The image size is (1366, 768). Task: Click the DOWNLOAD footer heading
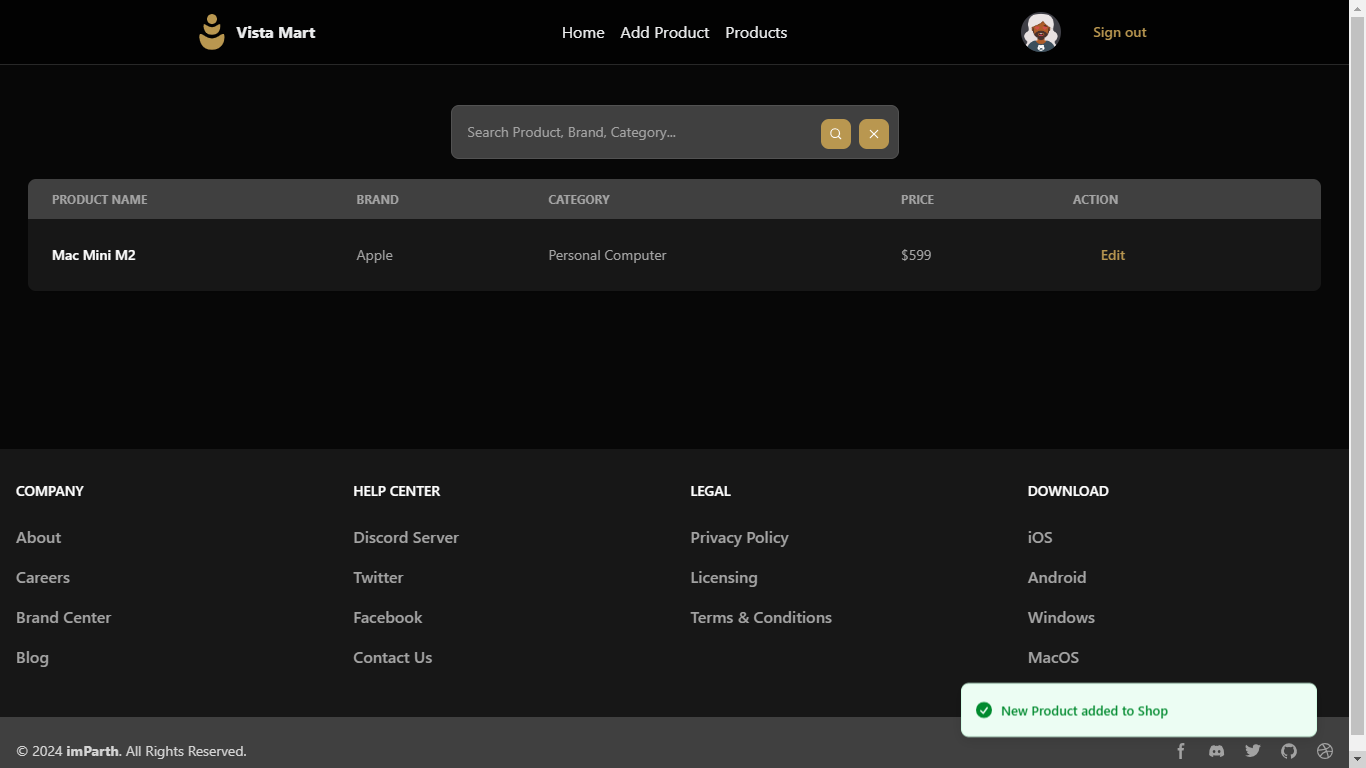[1068, 491]
